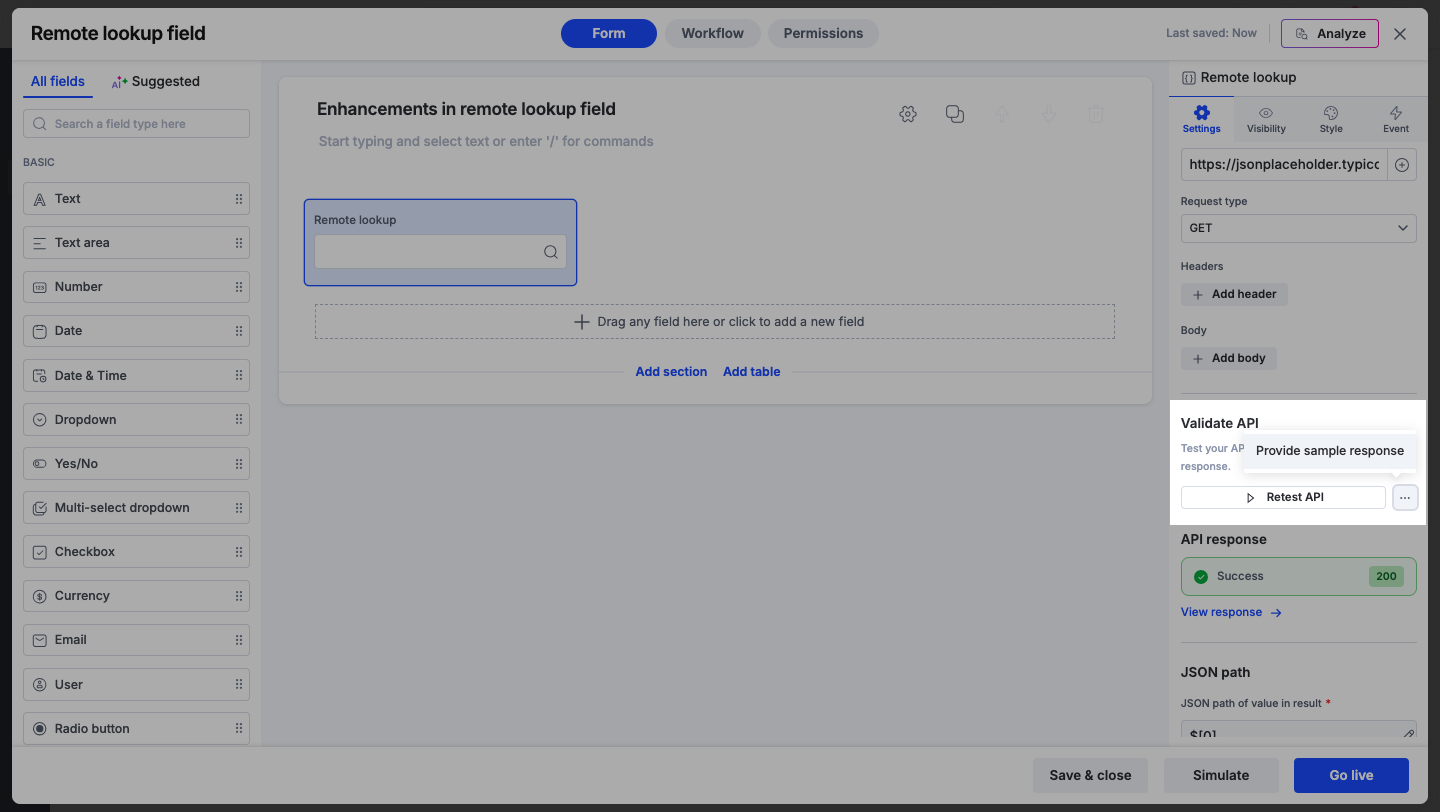Click Add header button
This screenshot has width=1440, height=812.
(x=1234, y=294)
